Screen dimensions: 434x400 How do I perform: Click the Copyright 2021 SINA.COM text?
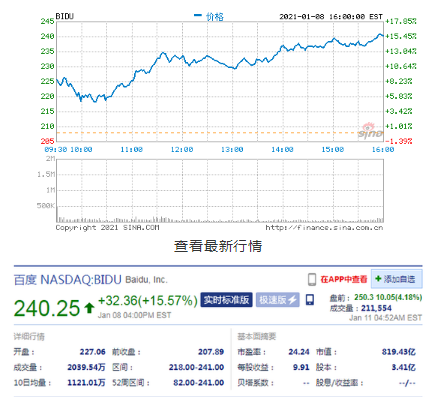tap(107, 227)
